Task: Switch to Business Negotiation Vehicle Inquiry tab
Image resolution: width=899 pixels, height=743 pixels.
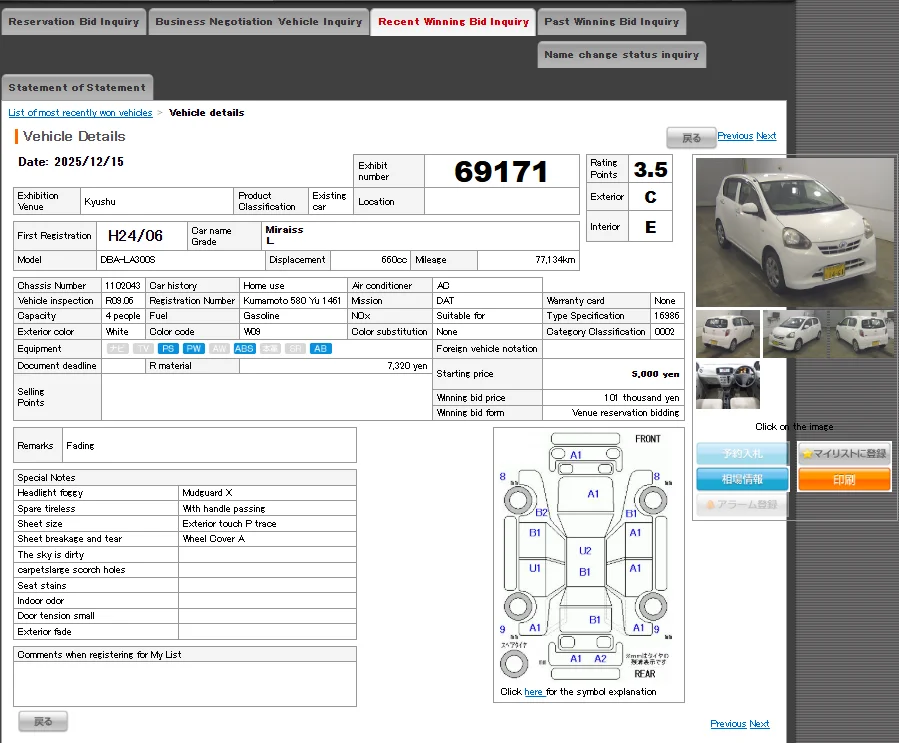Action: click(x=259, y=22)
